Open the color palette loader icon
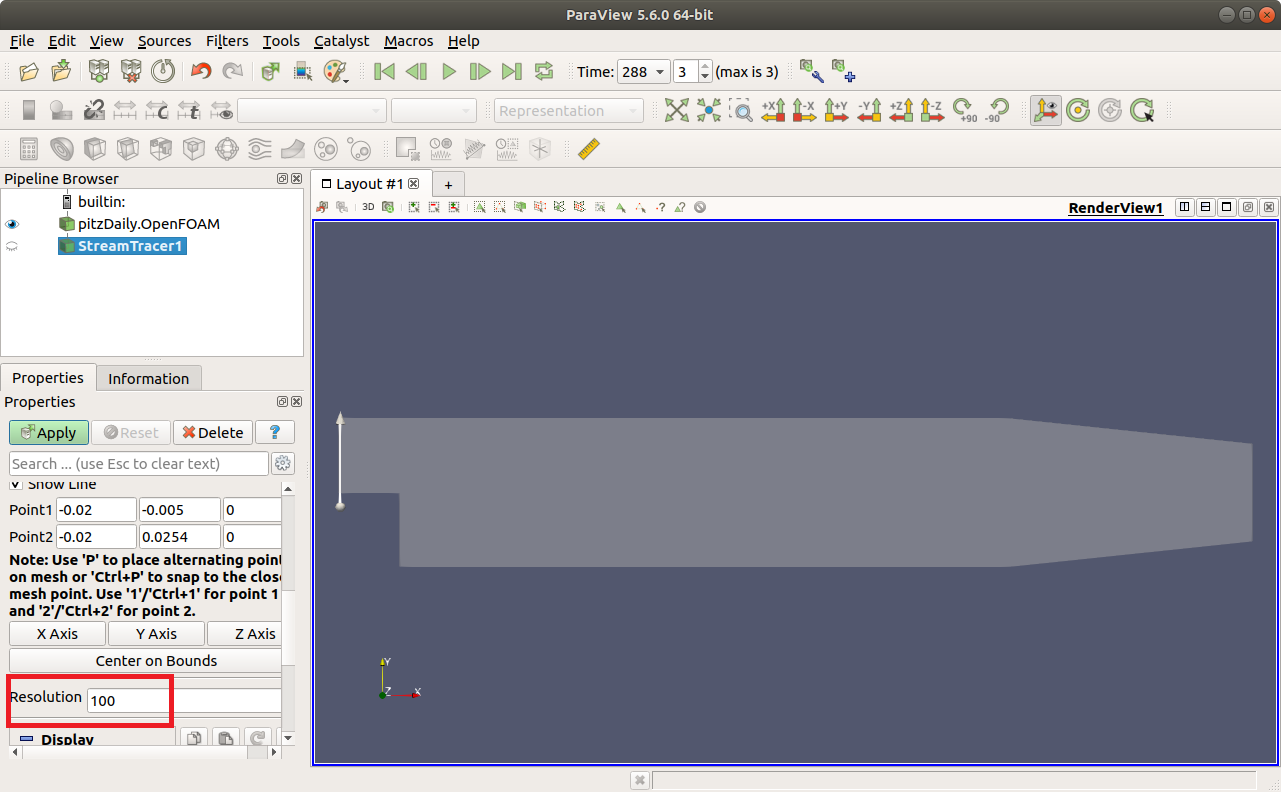The image size is (1281, 792). [x=335, y=72]
